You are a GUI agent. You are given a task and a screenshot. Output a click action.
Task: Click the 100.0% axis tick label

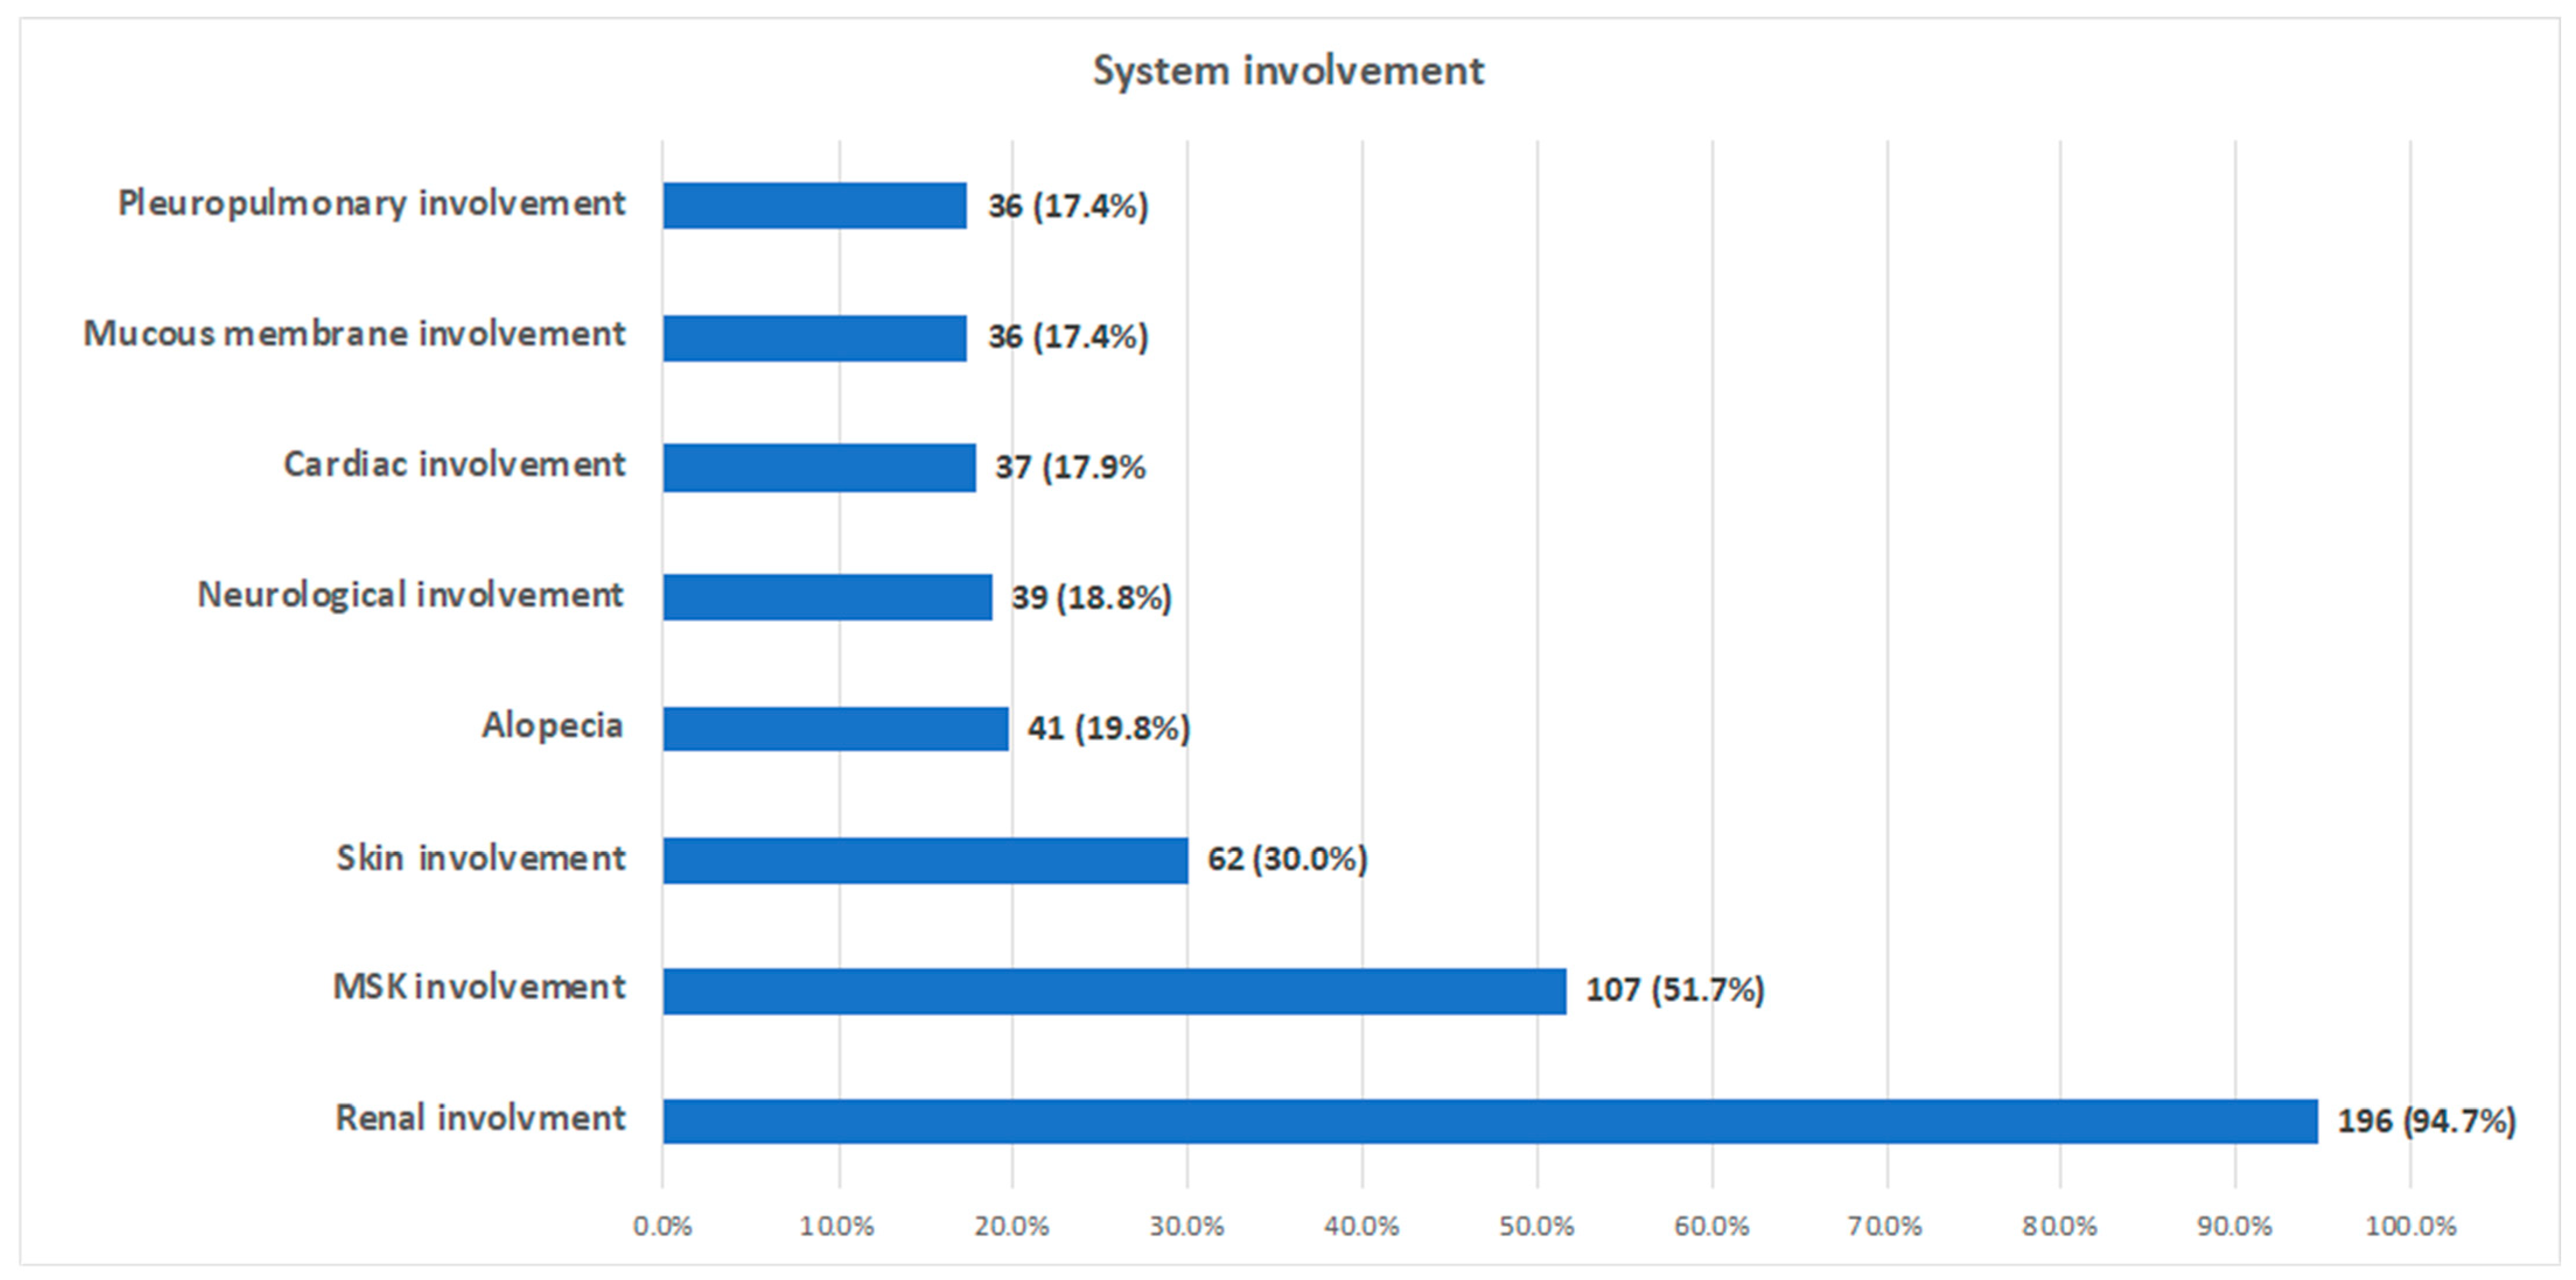click(x=2410, y=1226)
